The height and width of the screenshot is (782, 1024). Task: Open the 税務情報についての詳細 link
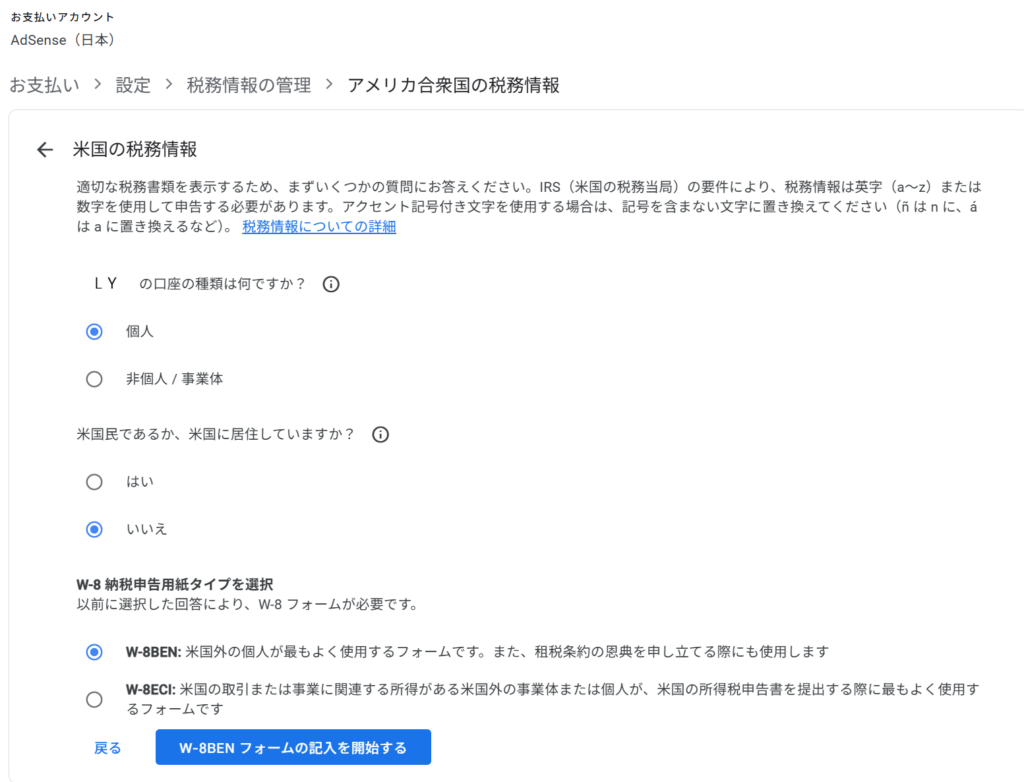tap(317, 226)
